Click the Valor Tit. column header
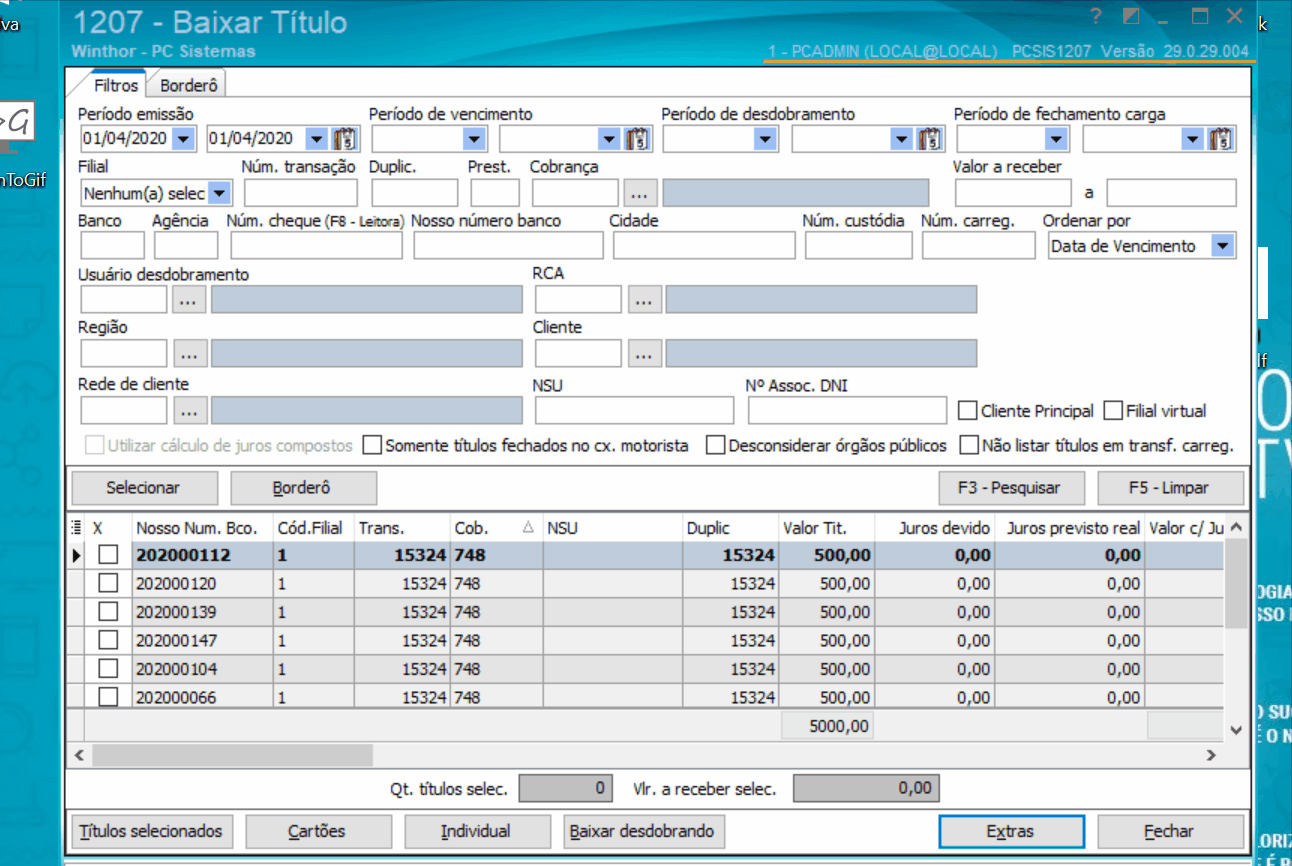 [x=827, y=528]
